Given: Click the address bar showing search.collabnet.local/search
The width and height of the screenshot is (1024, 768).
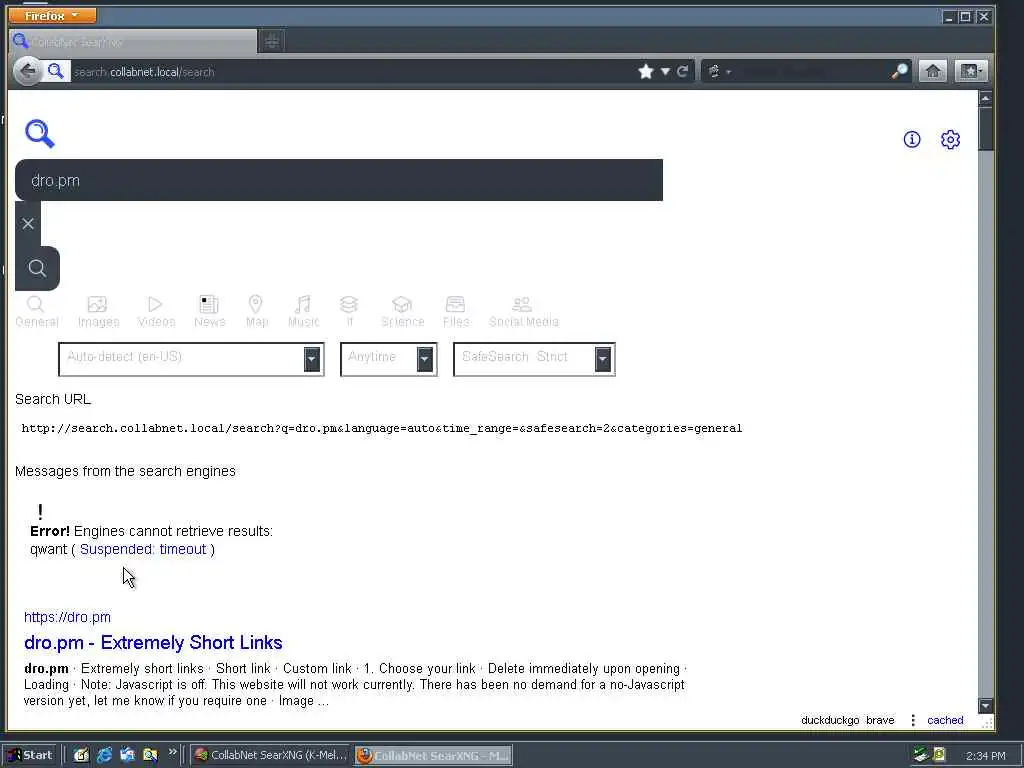Looking at the screenshot, I should point(353,72).
